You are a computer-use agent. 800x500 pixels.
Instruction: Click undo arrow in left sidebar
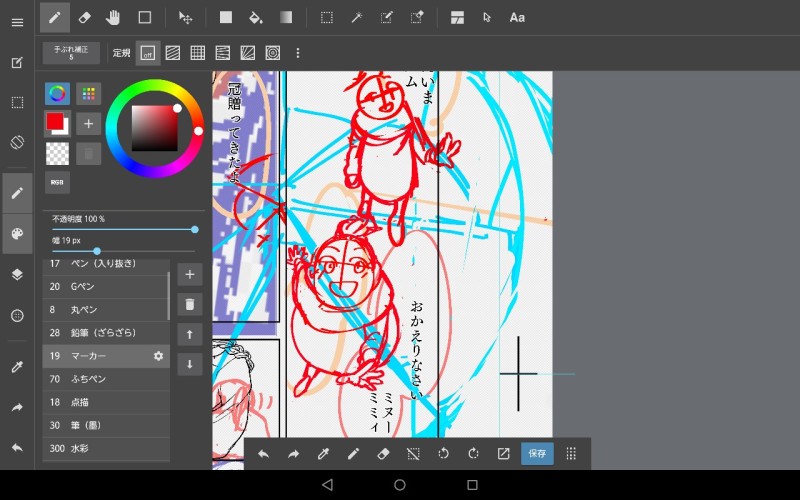(x=17, y=447)
